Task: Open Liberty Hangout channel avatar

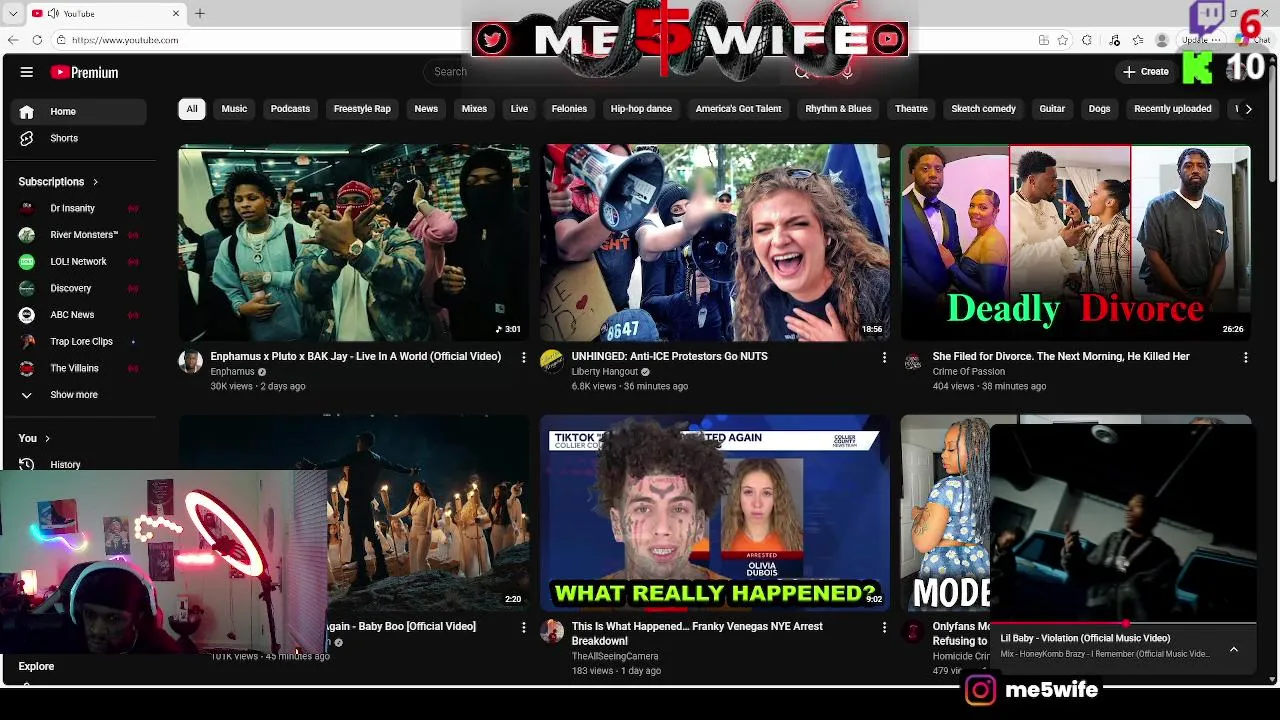Action: coord(551,361)
